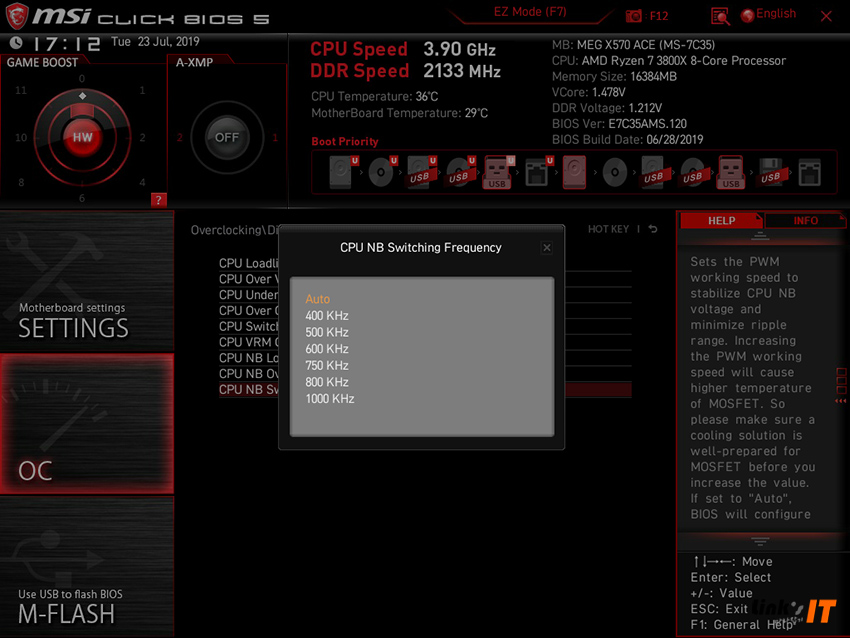Image resolution: width=850 pixels, height=638 pixels.
Task: Close the CPU NB Switching Frequency dialog
Action: click(x=546, y=248)
